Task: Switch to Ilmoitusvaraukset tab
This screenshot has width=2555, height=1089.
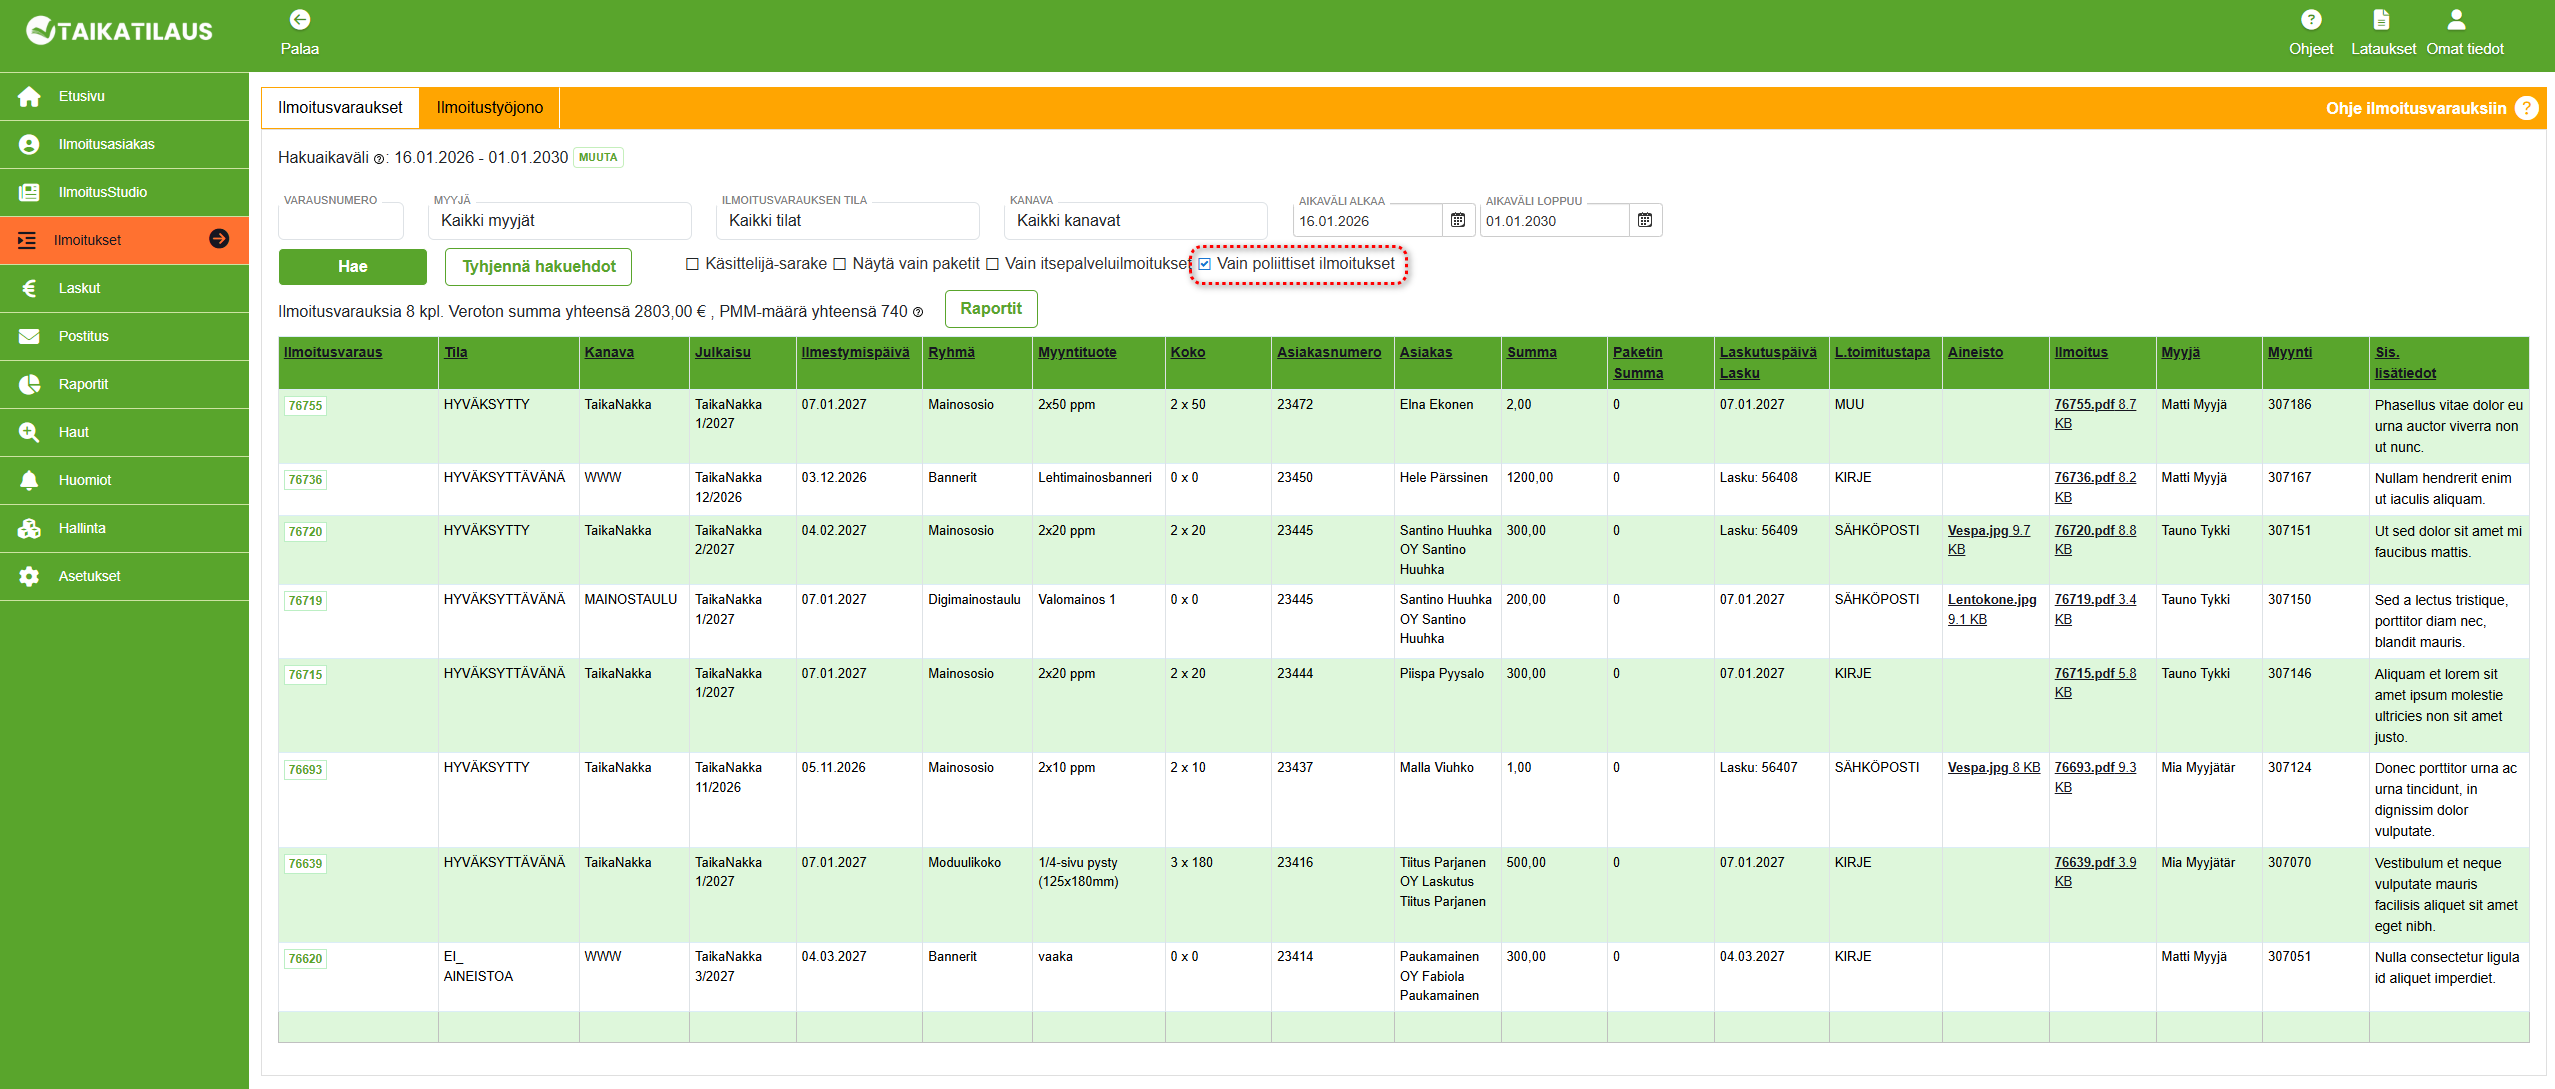Action: [340, 108]
